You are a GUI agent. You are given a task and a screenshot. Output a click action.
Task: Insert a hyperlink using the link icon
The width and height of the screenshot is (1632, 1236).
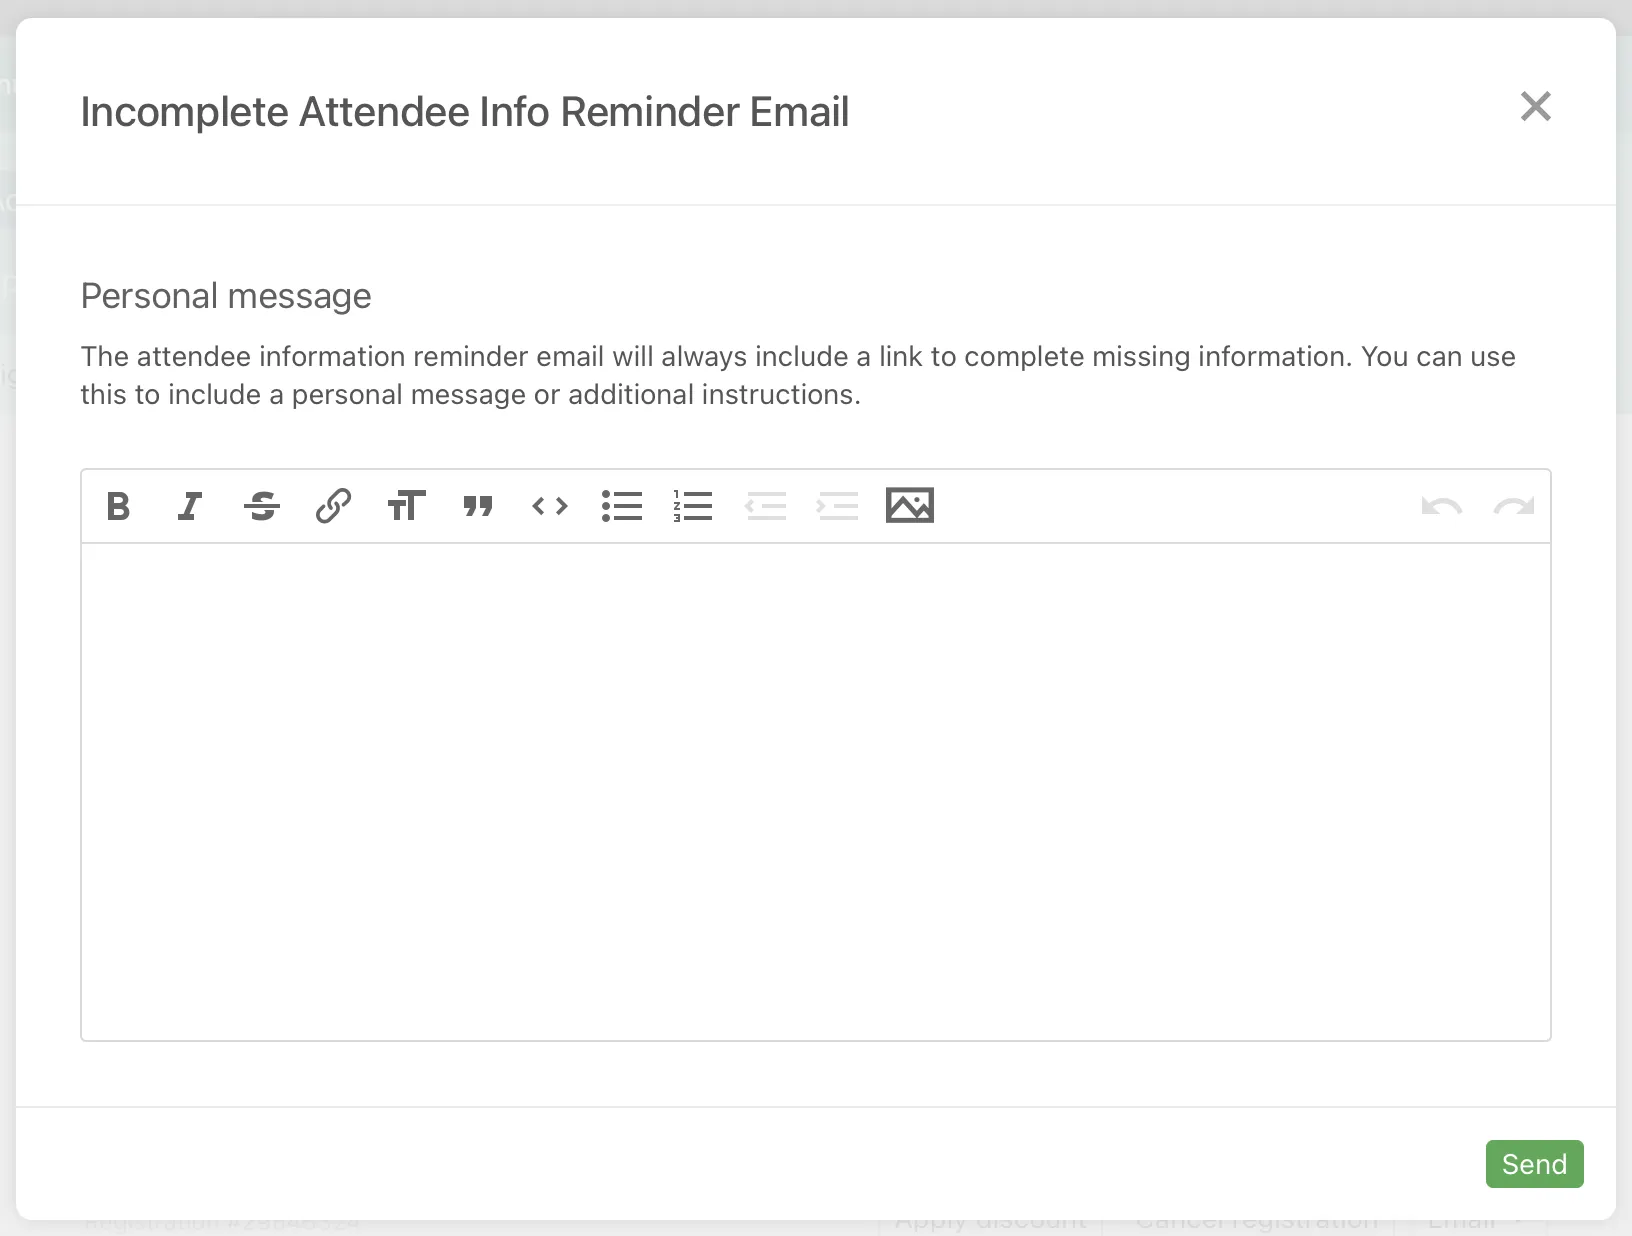(x=333, y=506)
